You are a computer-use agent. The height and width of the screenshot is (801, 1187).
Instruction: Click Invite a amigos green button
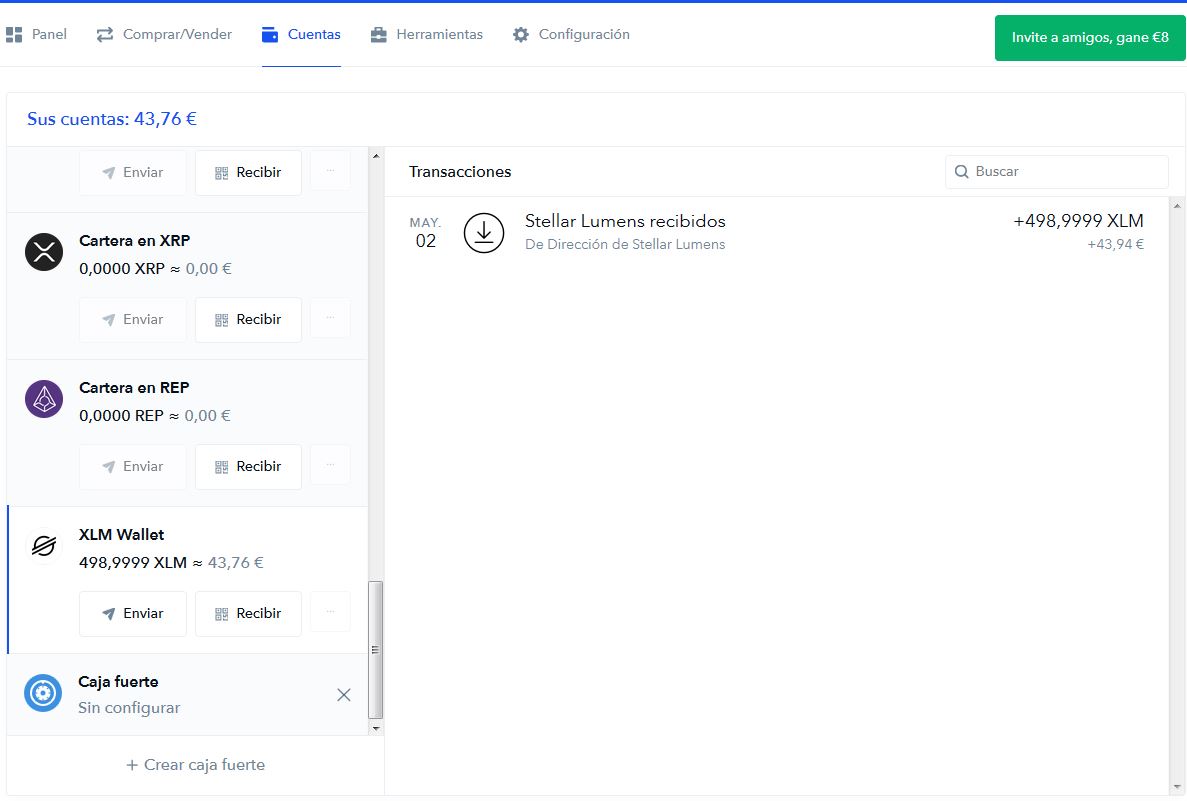coord(1089,37)
